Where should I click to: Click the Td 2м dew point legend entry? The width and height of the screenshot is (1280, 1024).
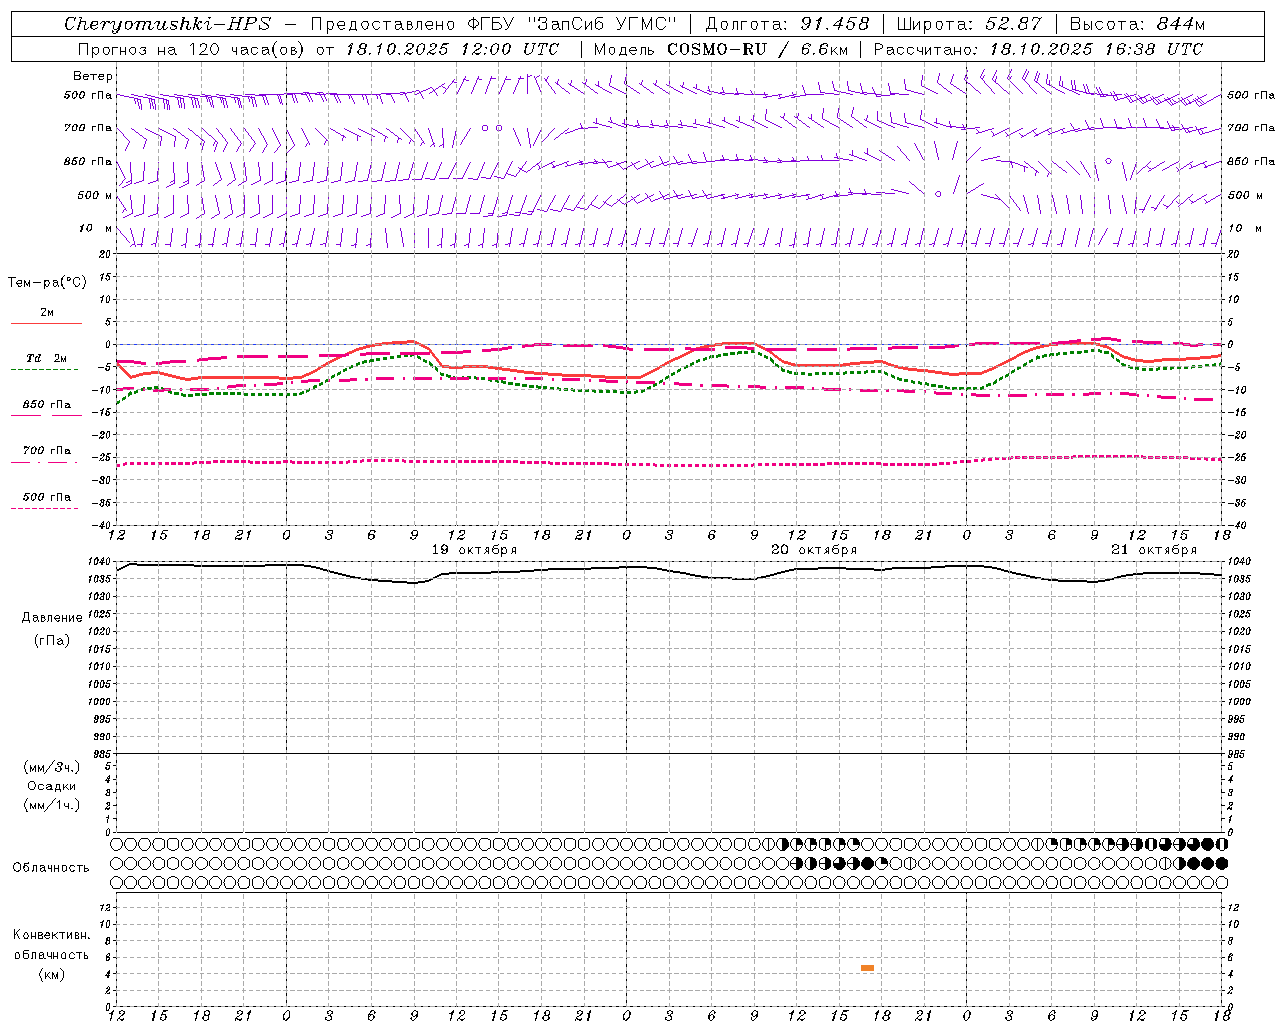pos(47,358)
